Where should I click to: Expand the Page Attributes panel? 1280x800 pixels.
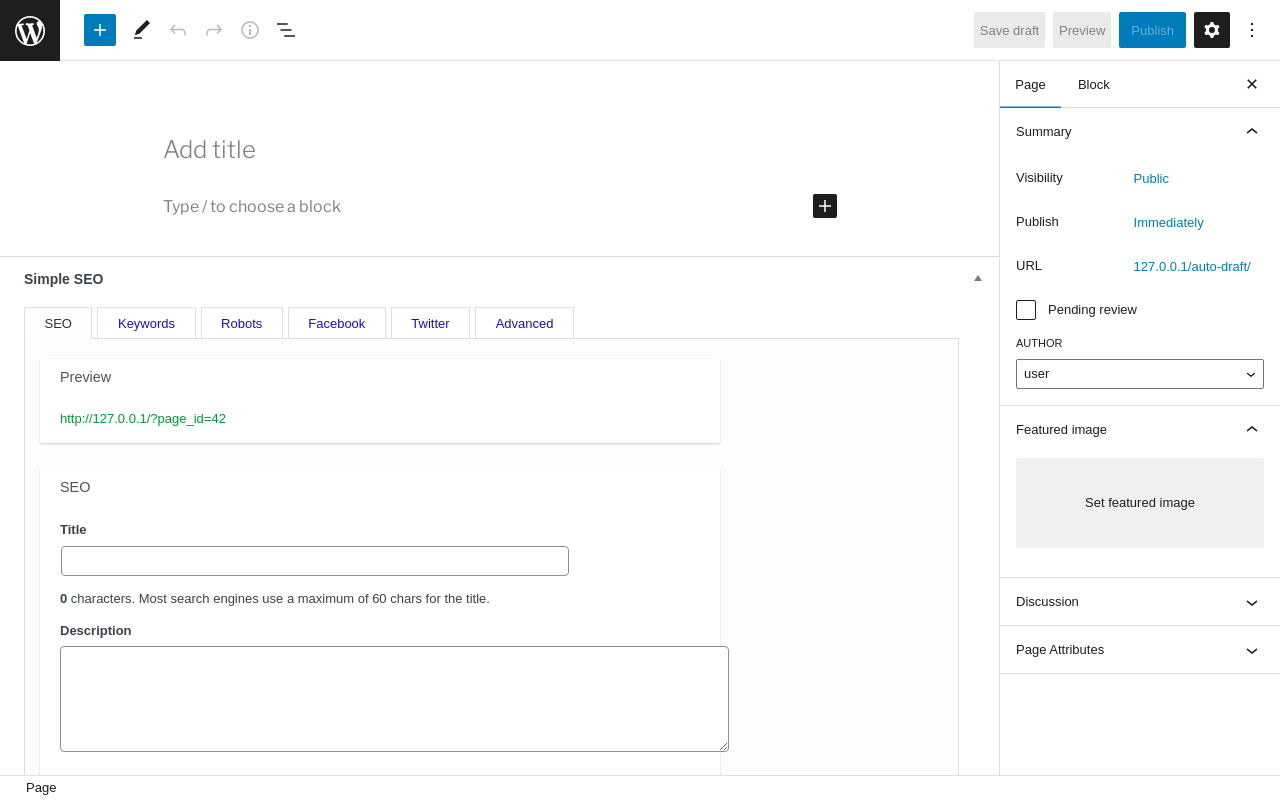pos(1140,650)
